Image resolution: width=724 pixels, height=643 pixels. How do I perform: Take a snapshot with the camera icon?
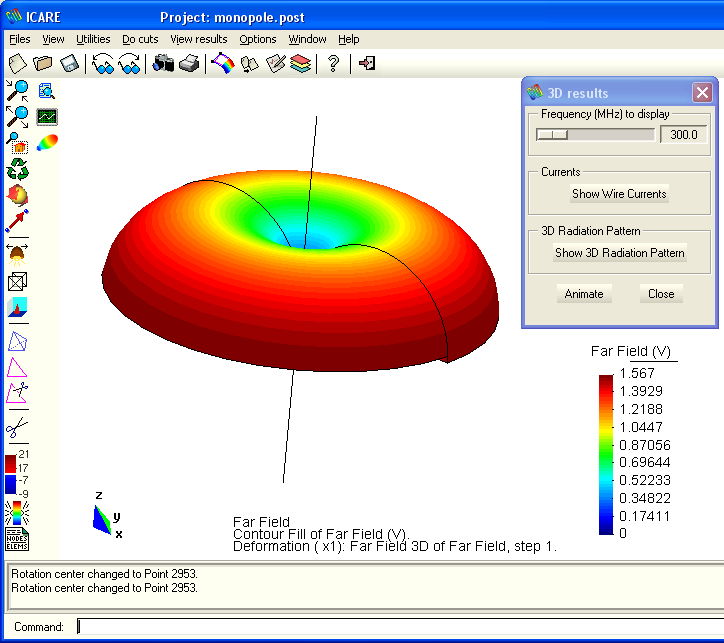[x=163, y=64]
